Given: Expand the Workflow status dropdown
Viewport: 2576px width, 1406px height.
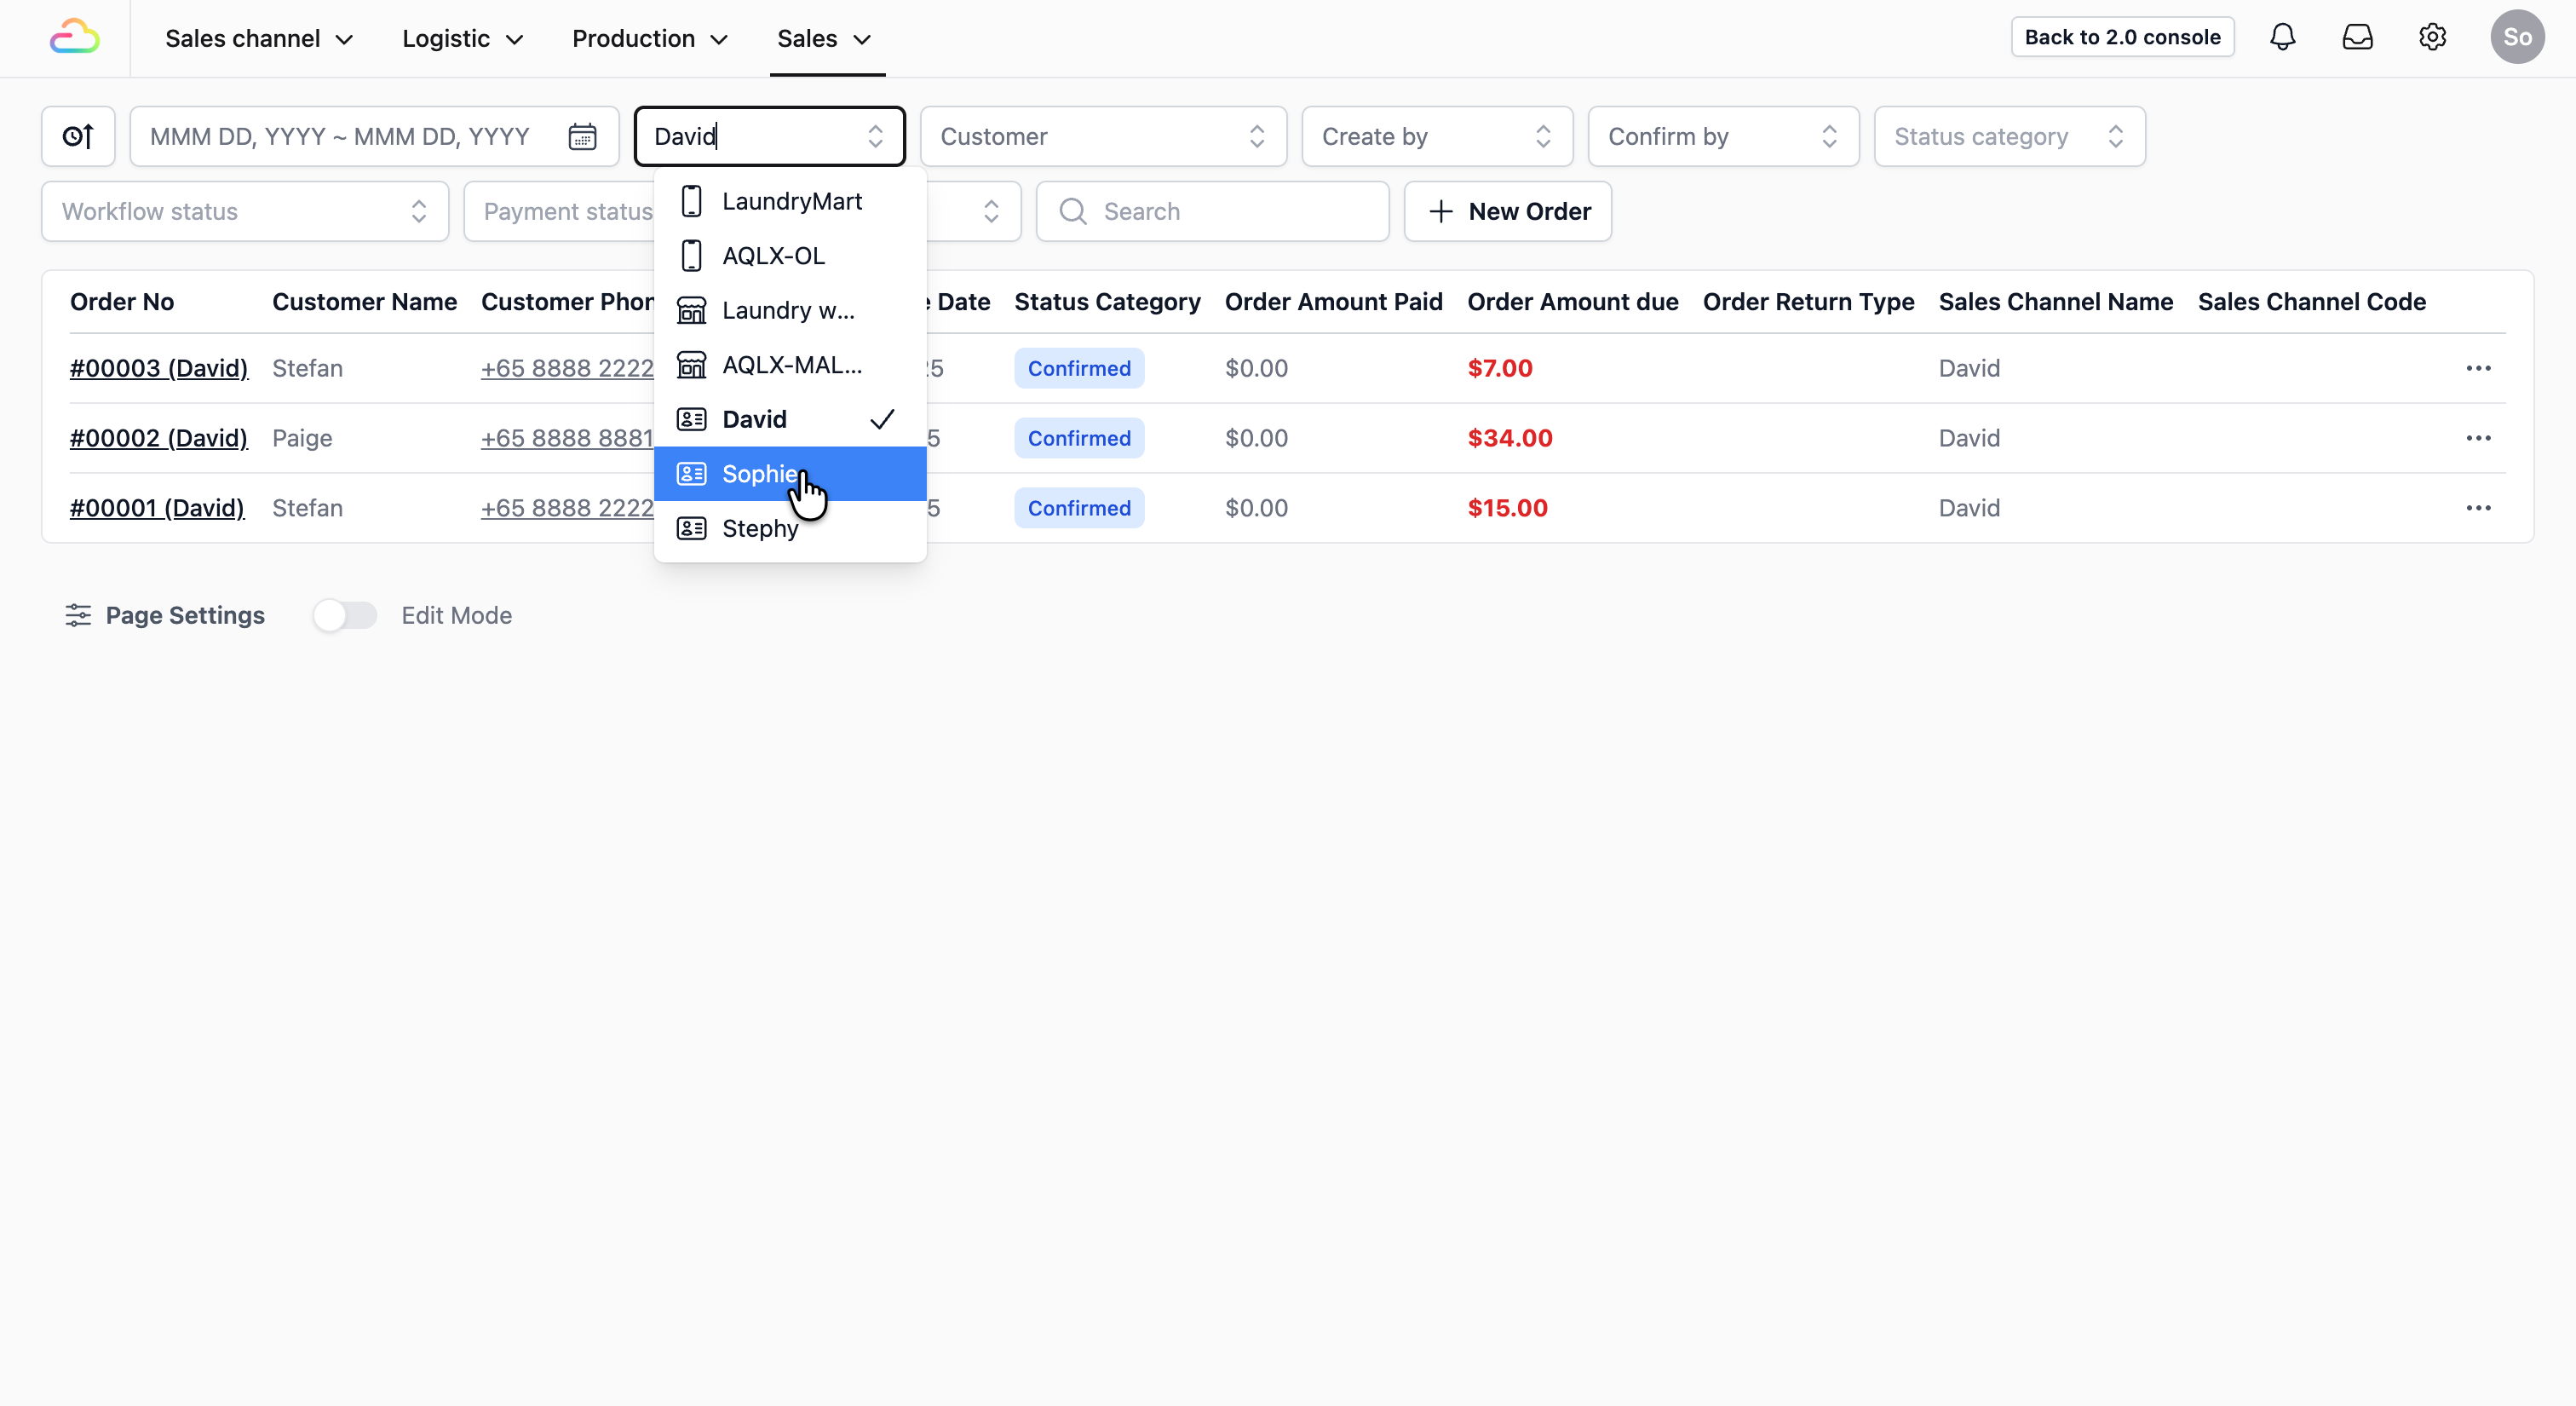Looking at the screenshot, I should click(244, 211).
